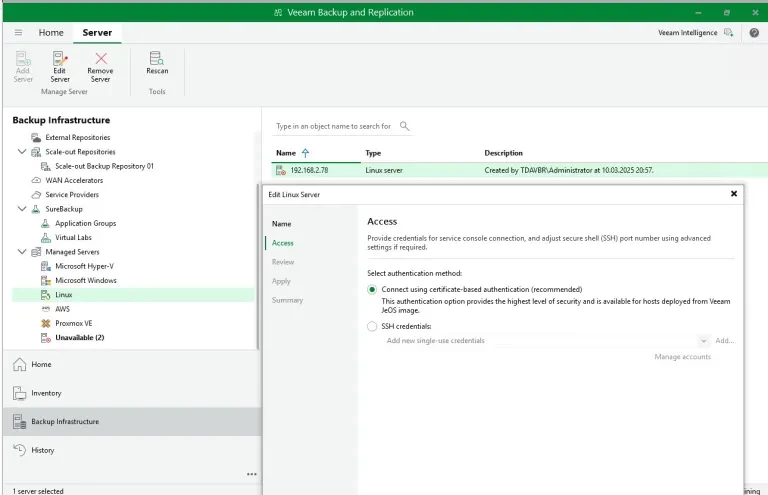Open History view clock icon
The image size is (768, 495).
20,450
